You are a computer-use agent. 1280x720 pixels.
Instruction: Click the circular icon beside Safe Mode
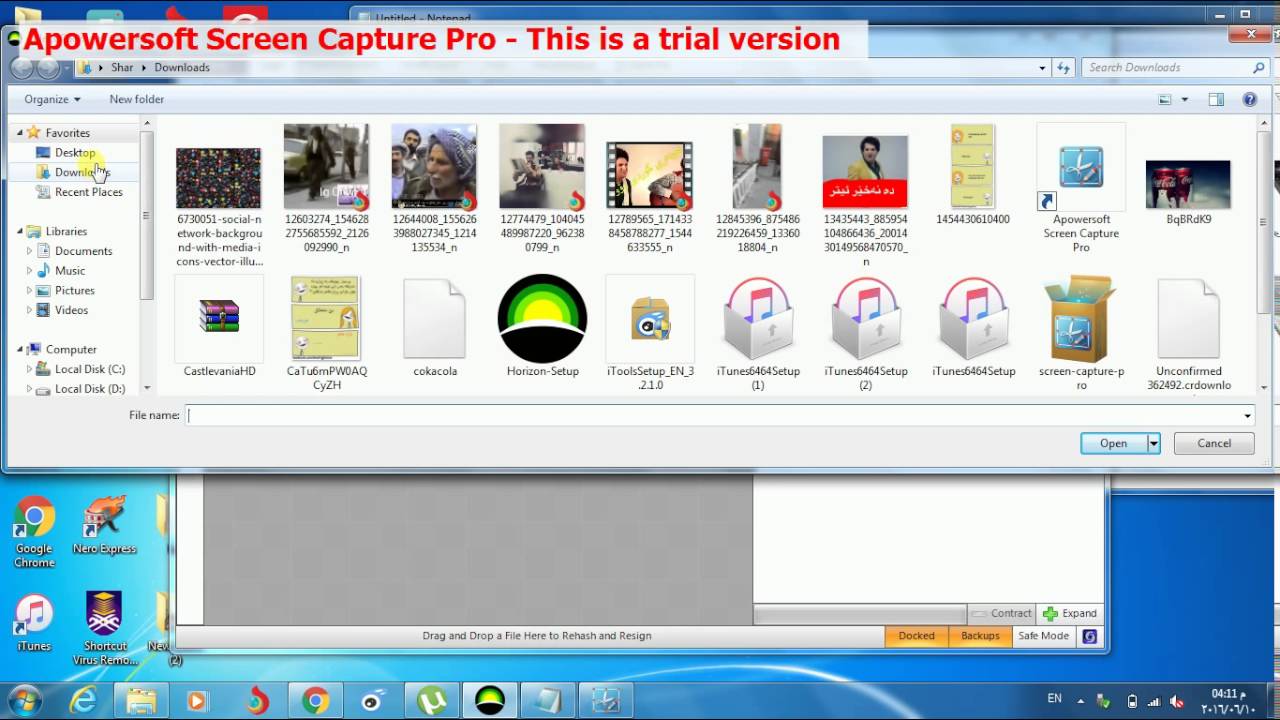1090,636
